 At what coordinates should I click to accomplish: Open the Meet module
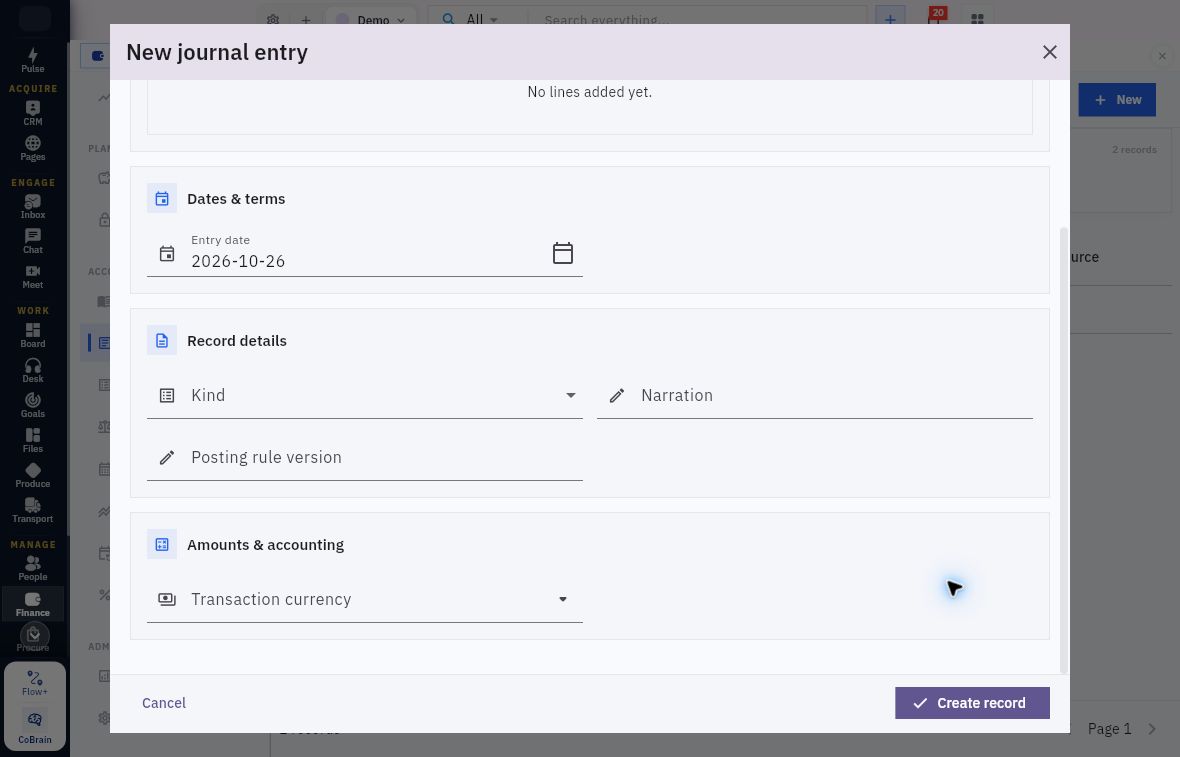[x=32, y=277]
